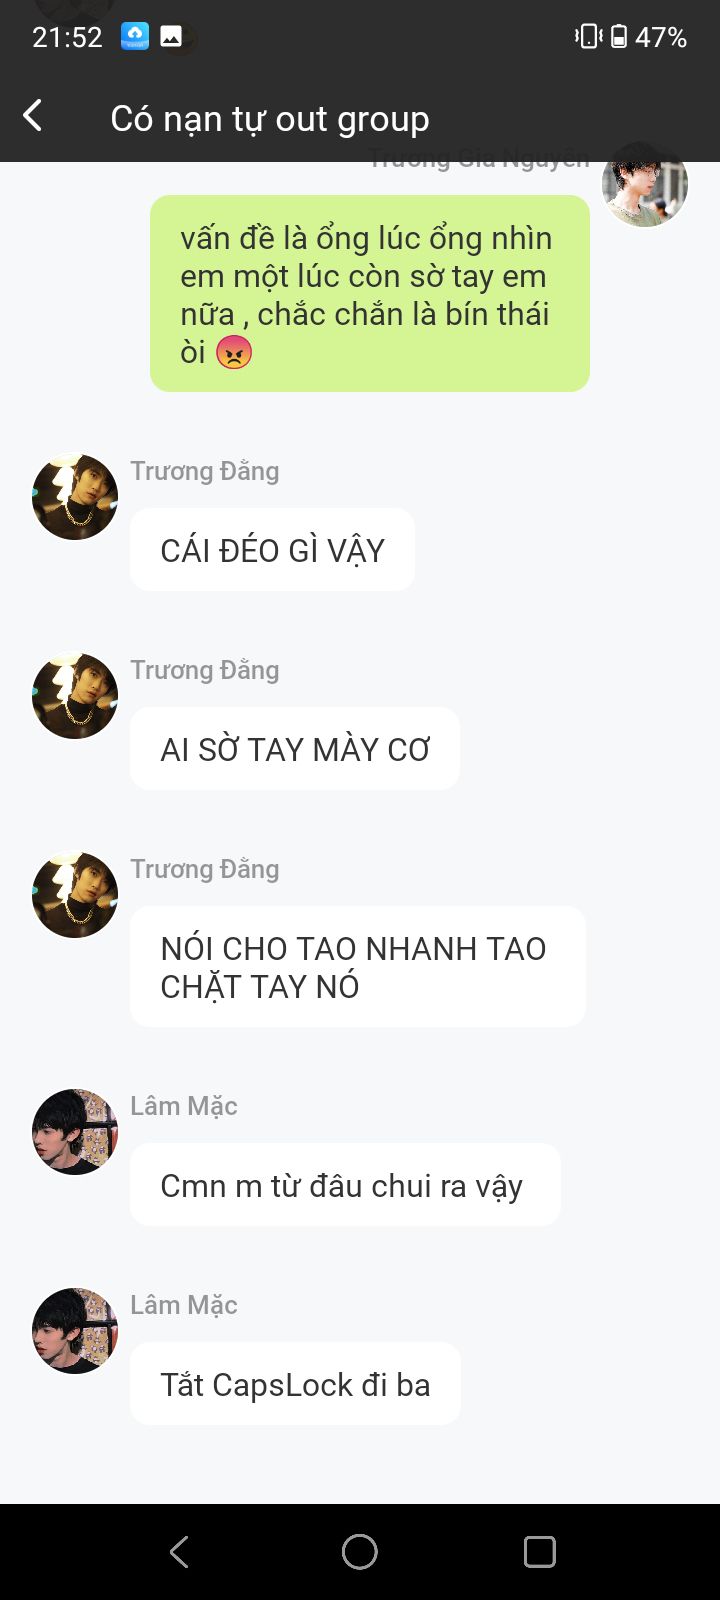The image size is (720, 1600).
Task: Tap Lâm Mặc's avatar beside 'Cmn m từ đâu'
Action: 75,1132
